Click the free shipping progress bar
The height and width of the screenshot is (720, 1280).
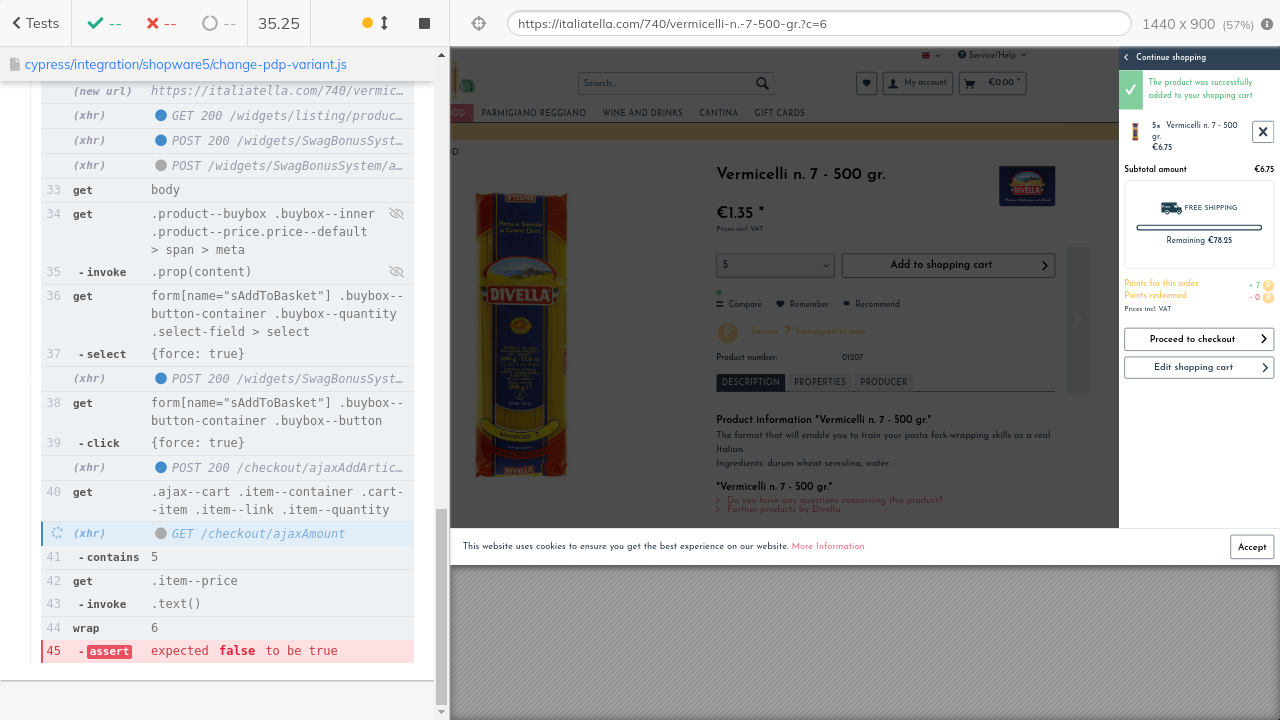(1198, 228)
